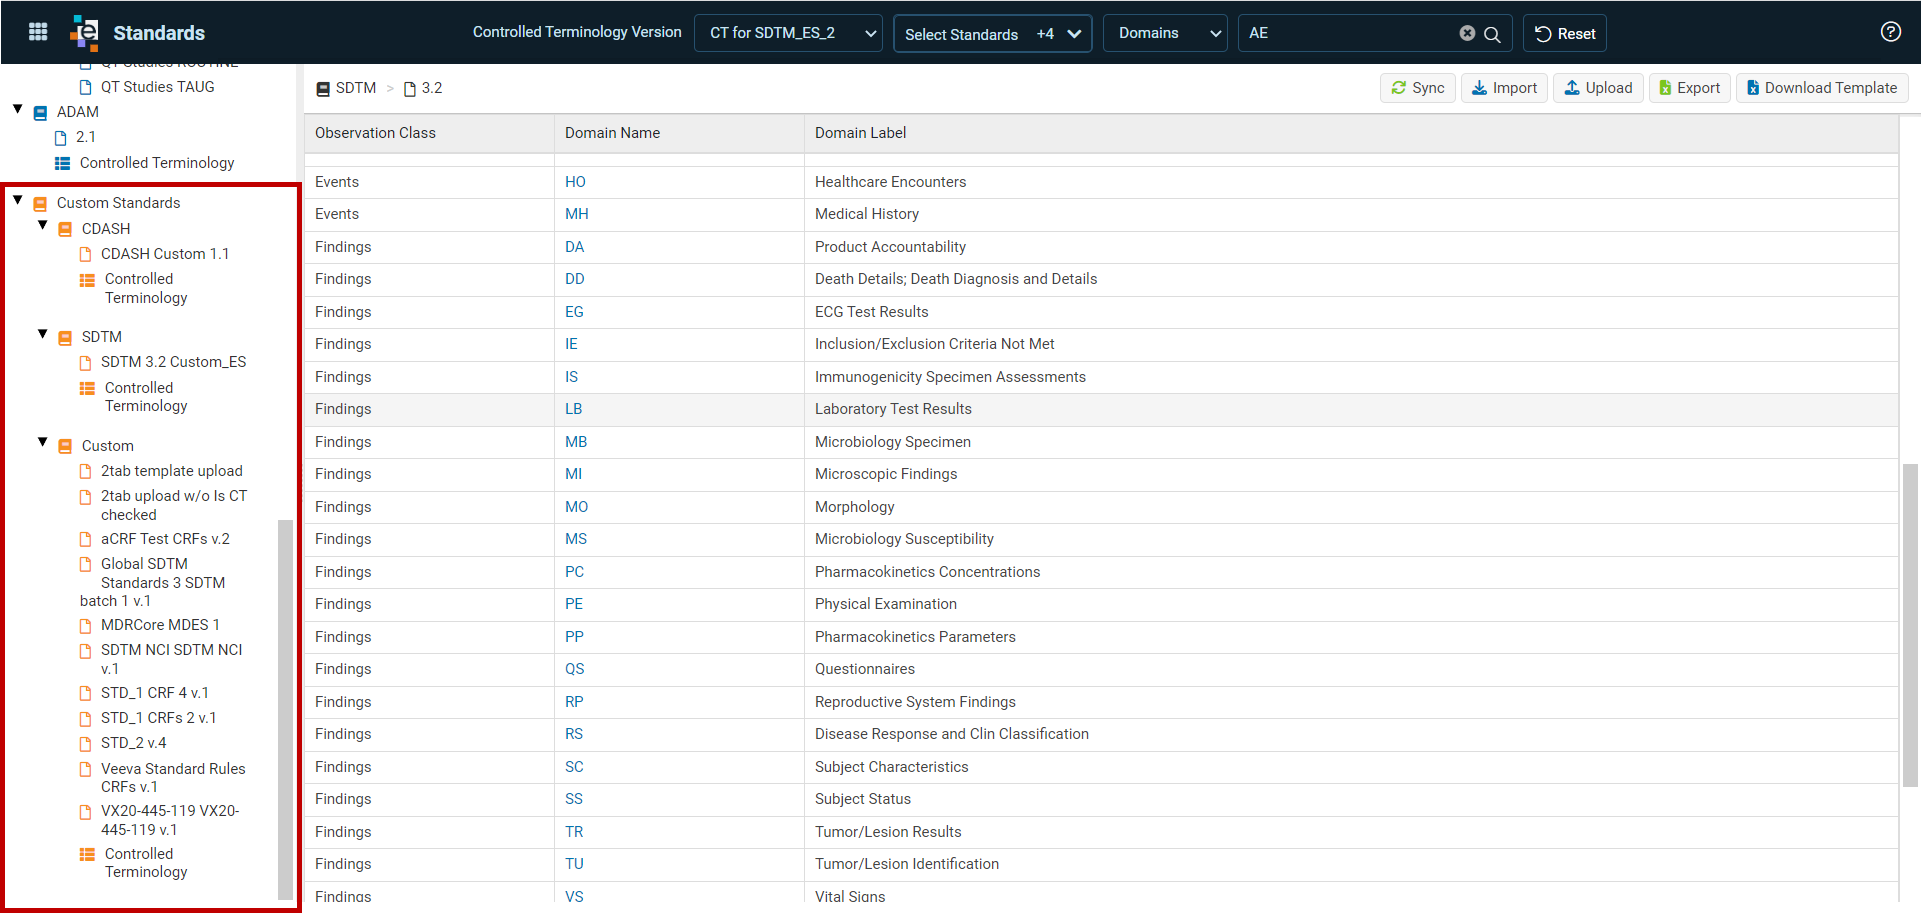Click the search magnifier icon
Viewport: 1921px width, 913px height.
coord(1492,34)
